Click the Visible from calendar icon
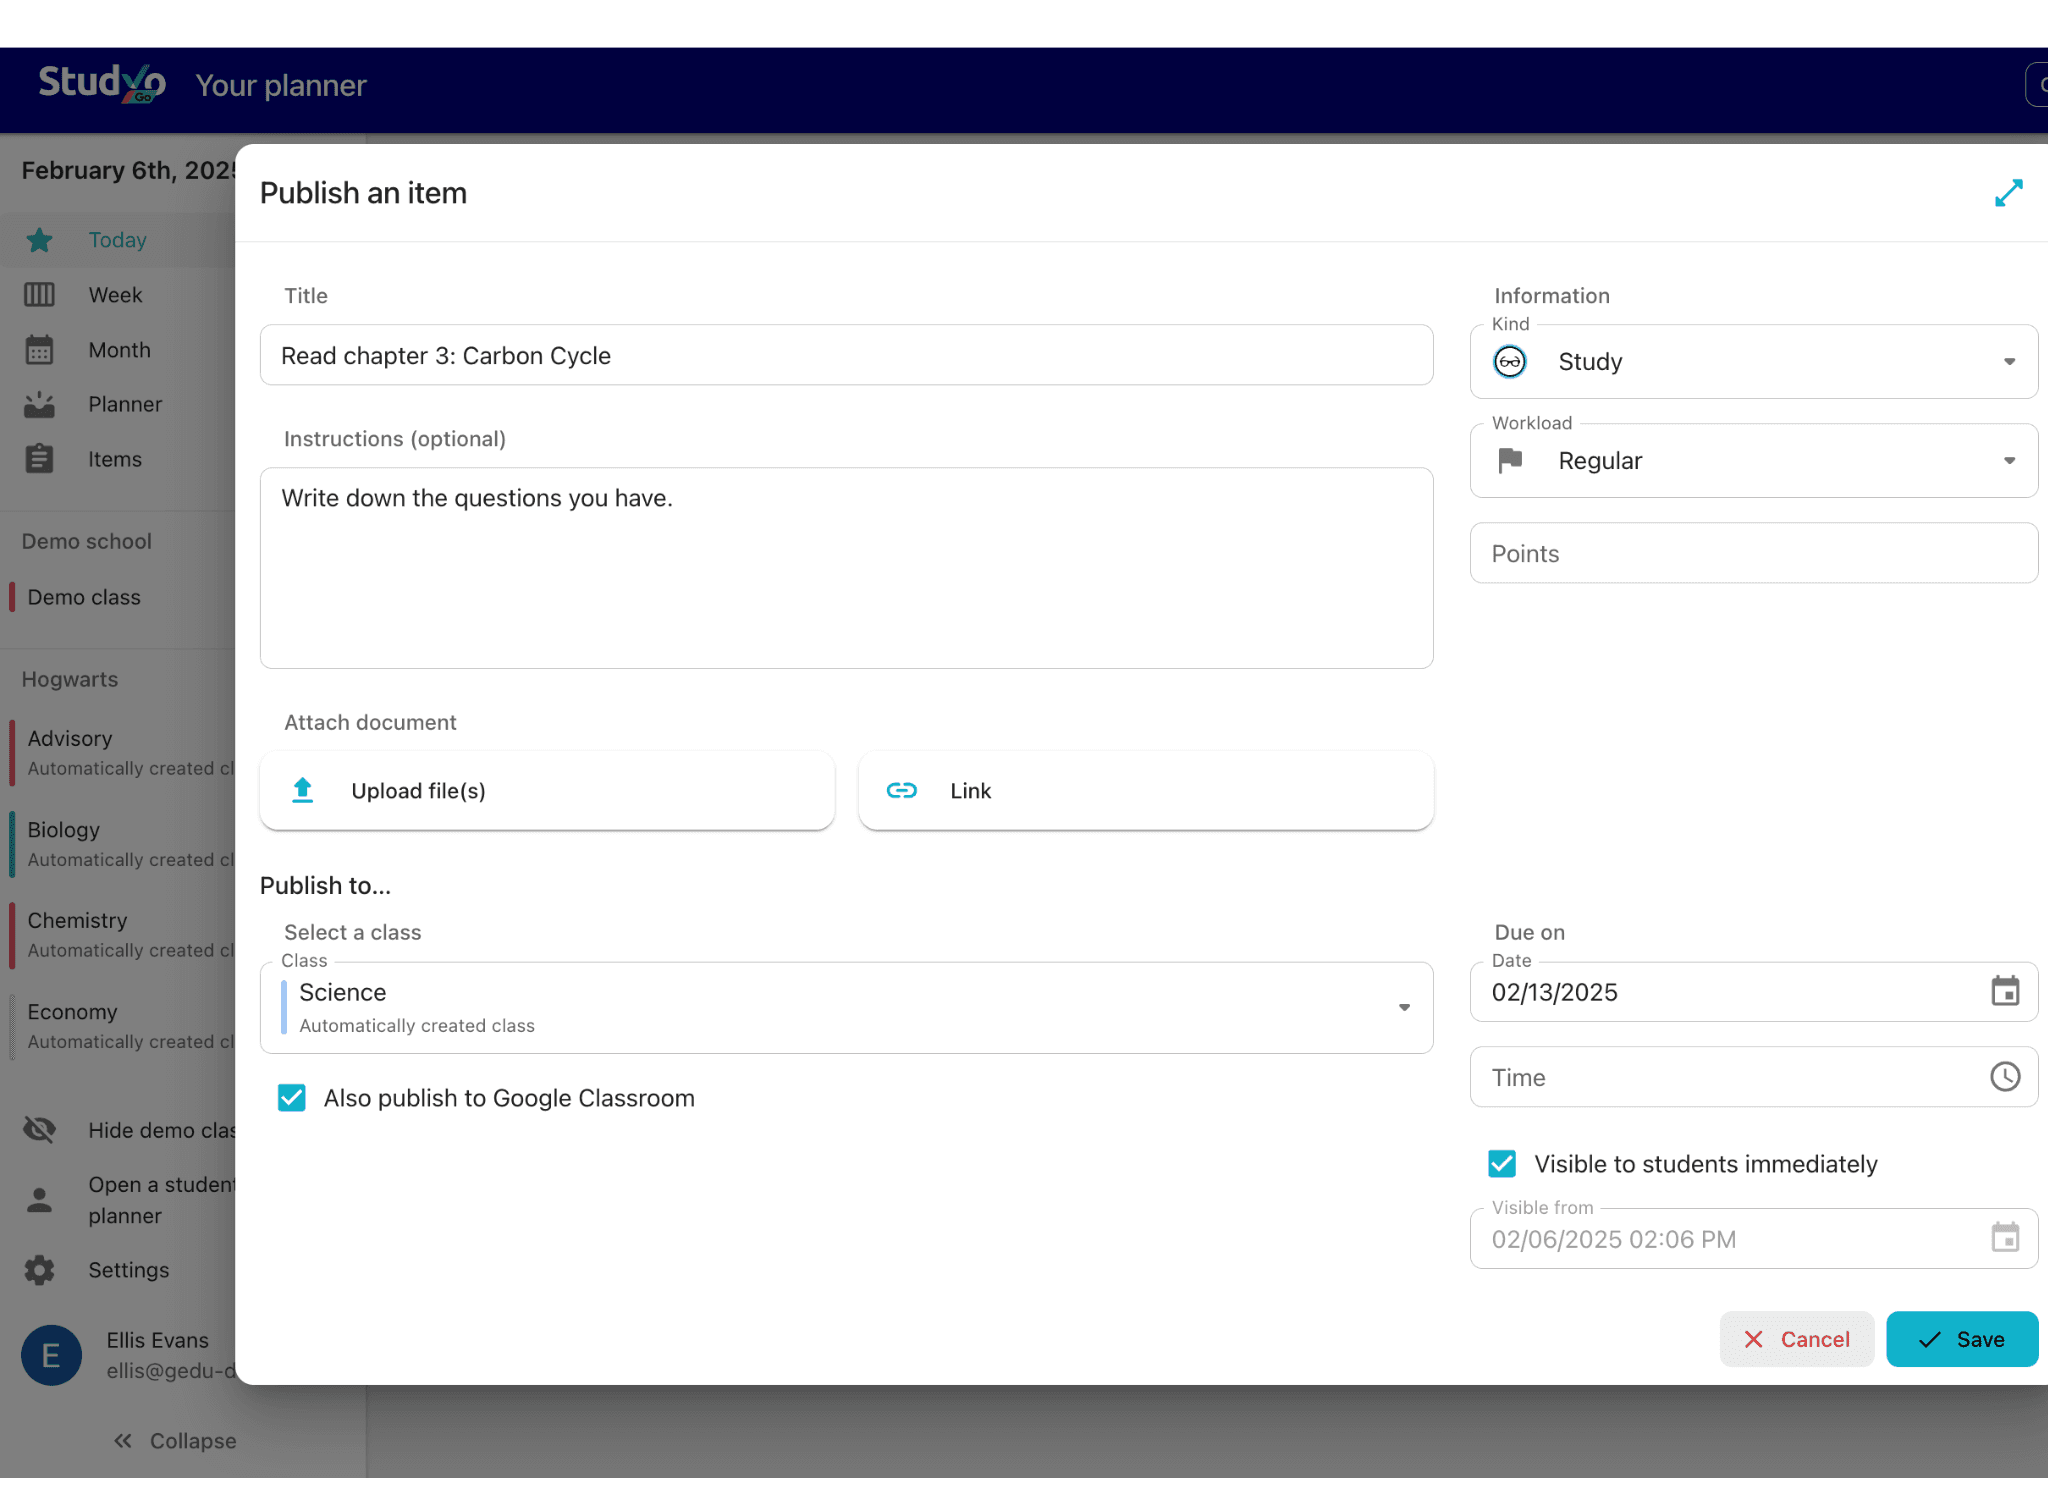The image size is (2048, 1500). 2005,1238
